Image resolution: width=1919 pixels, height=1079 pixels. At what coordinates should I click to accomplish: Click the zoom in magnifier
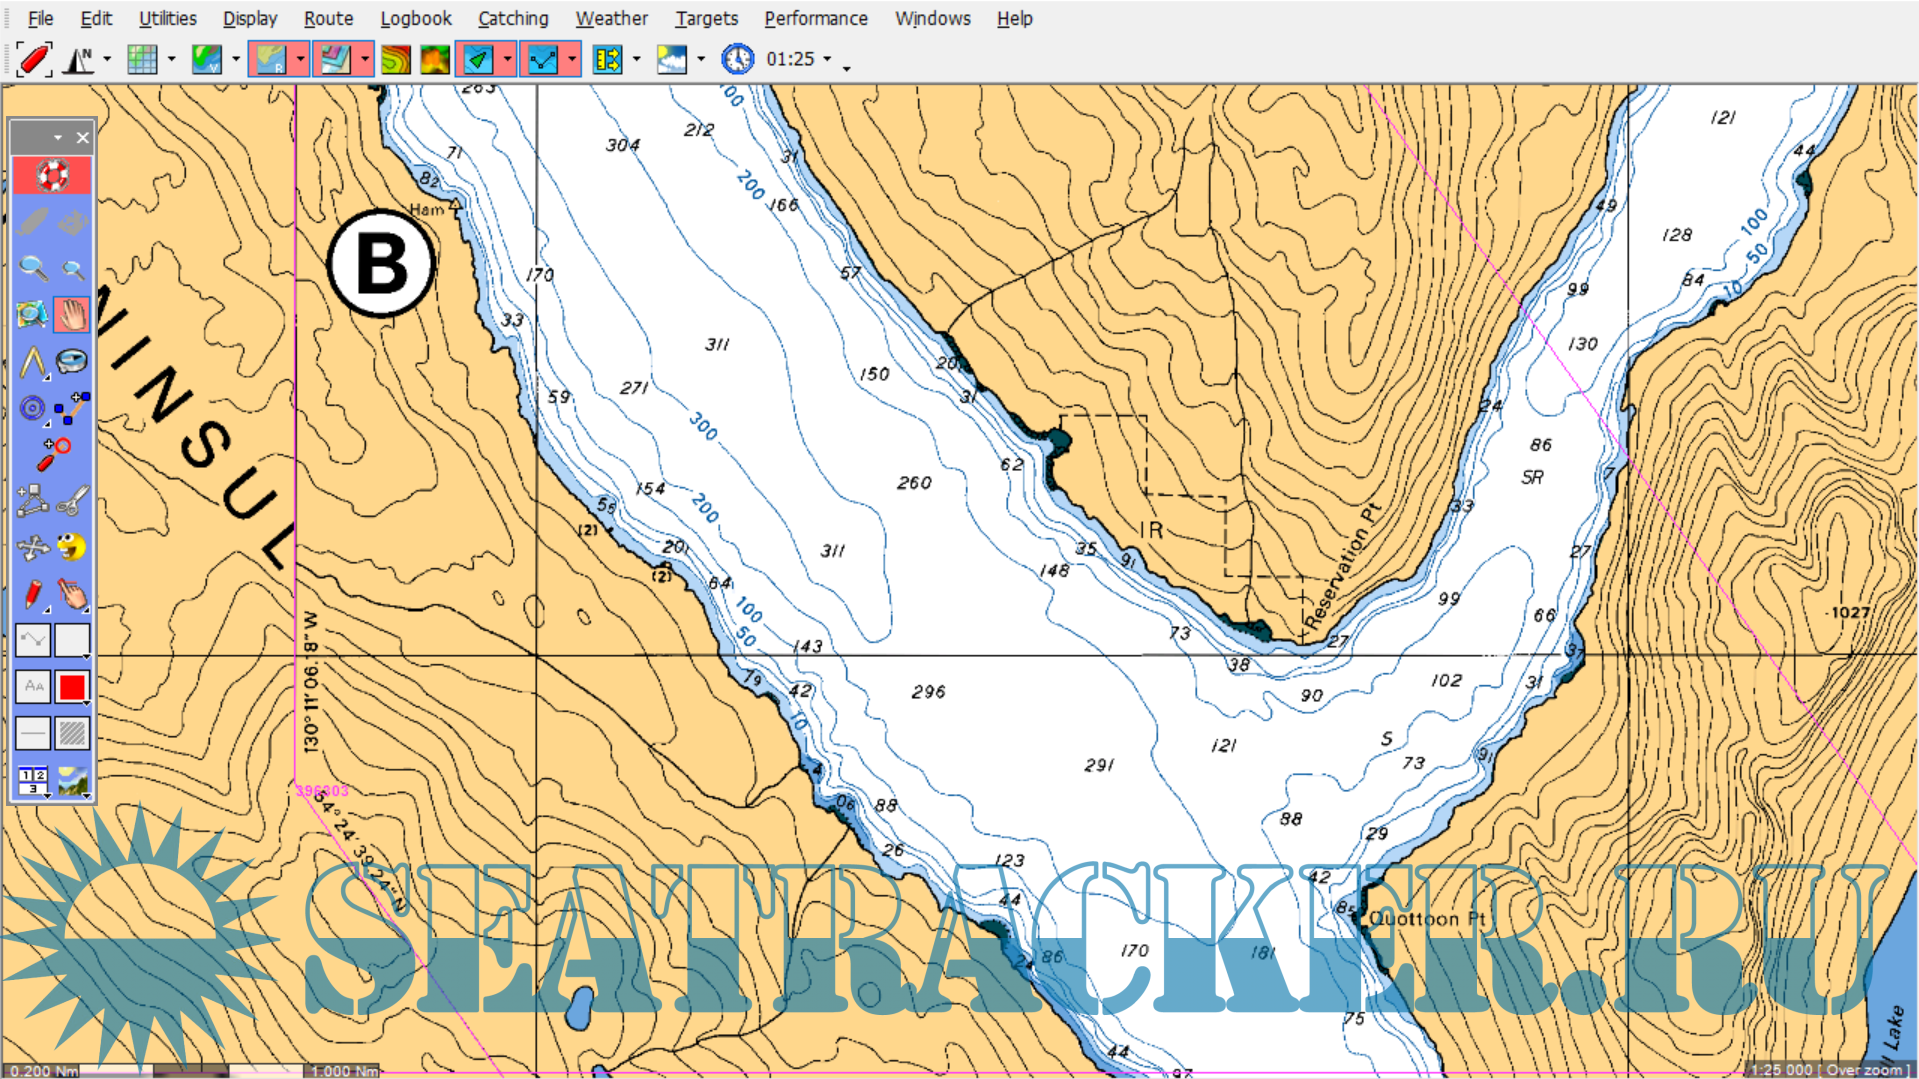(32, 268)
